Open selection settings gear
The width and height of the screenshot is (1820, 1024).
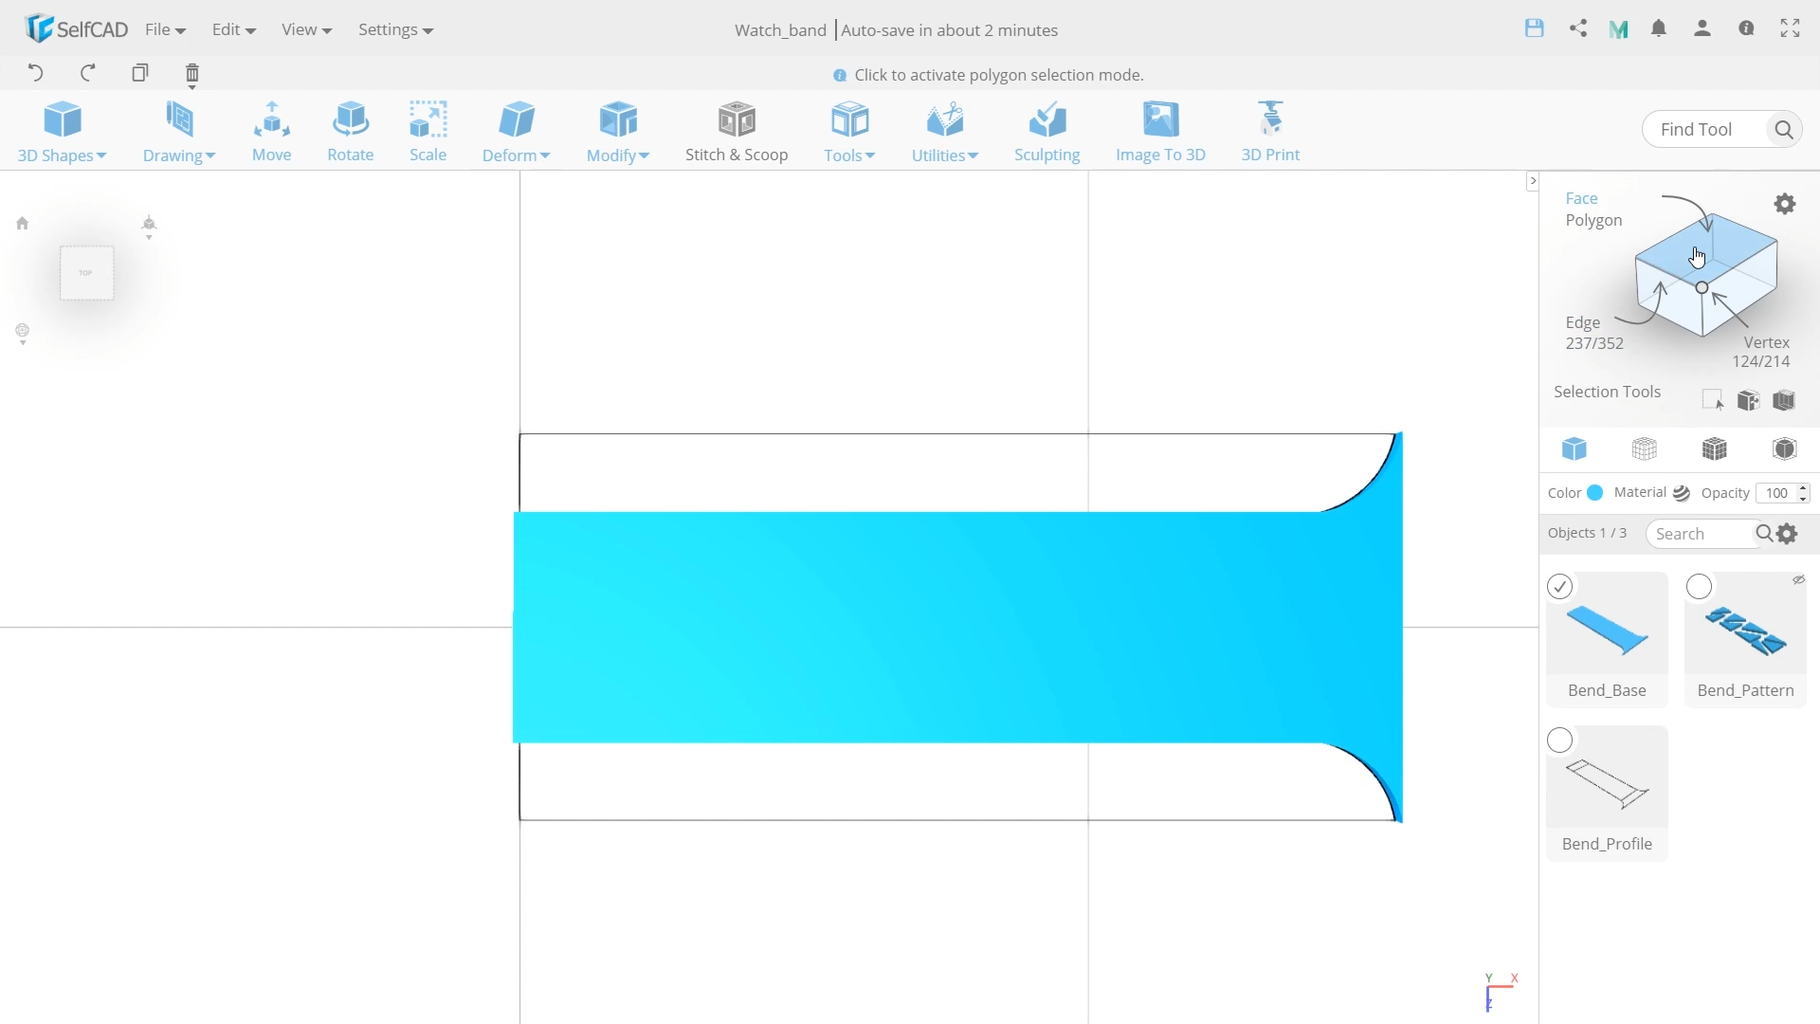(1785, 204)
